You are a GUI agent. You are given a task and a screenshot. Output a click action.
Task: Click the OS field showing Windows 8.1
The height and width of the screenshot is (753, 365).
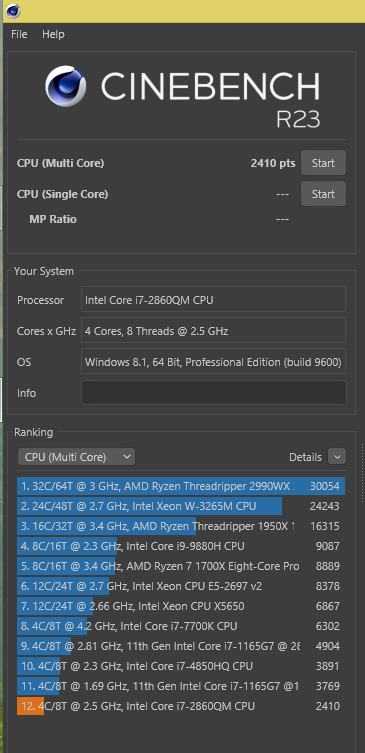pyautogui.click(x=214, y=361)
